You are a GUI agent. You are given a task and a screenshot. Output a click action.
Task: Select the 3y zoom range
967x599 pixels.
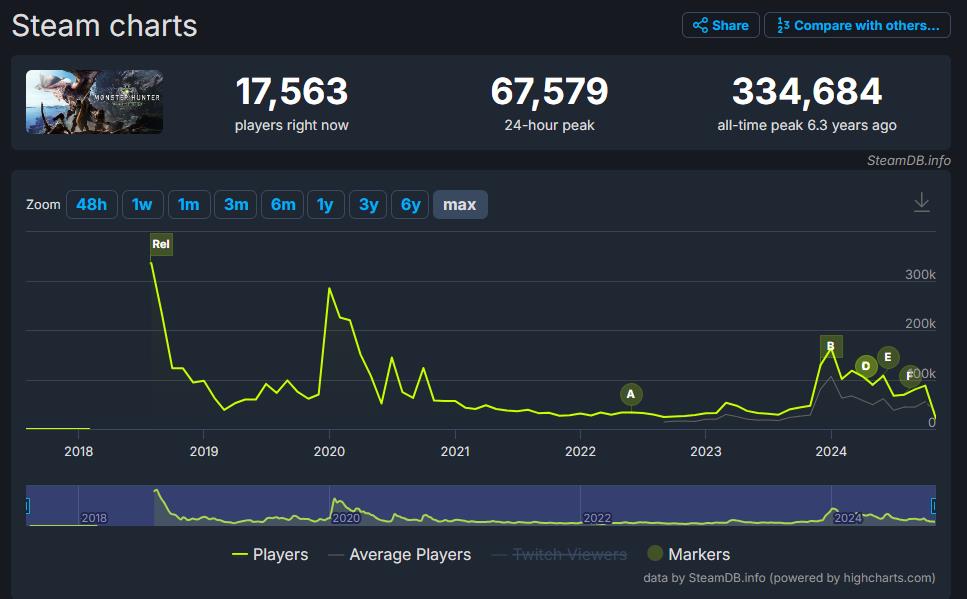(x=369, y=205)
